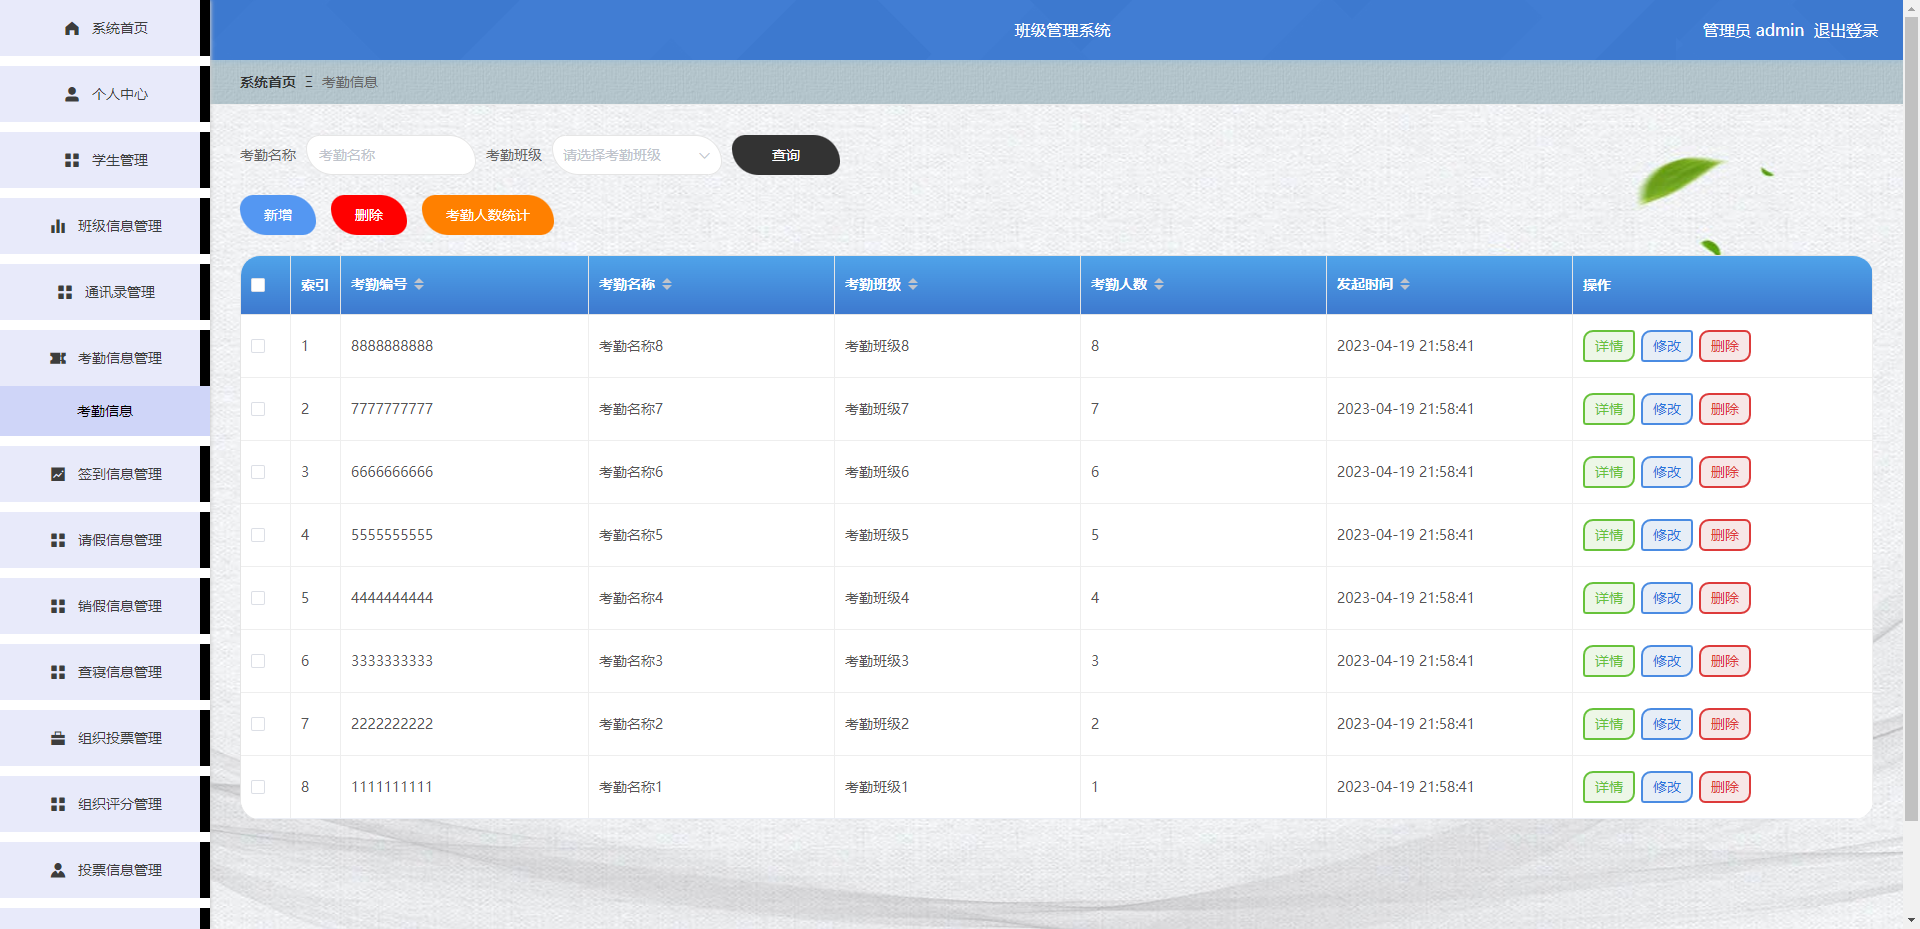The image size is (1920, 929).
Task: Select the 组织投票管理 vote icon
Action: pos(56,738)
